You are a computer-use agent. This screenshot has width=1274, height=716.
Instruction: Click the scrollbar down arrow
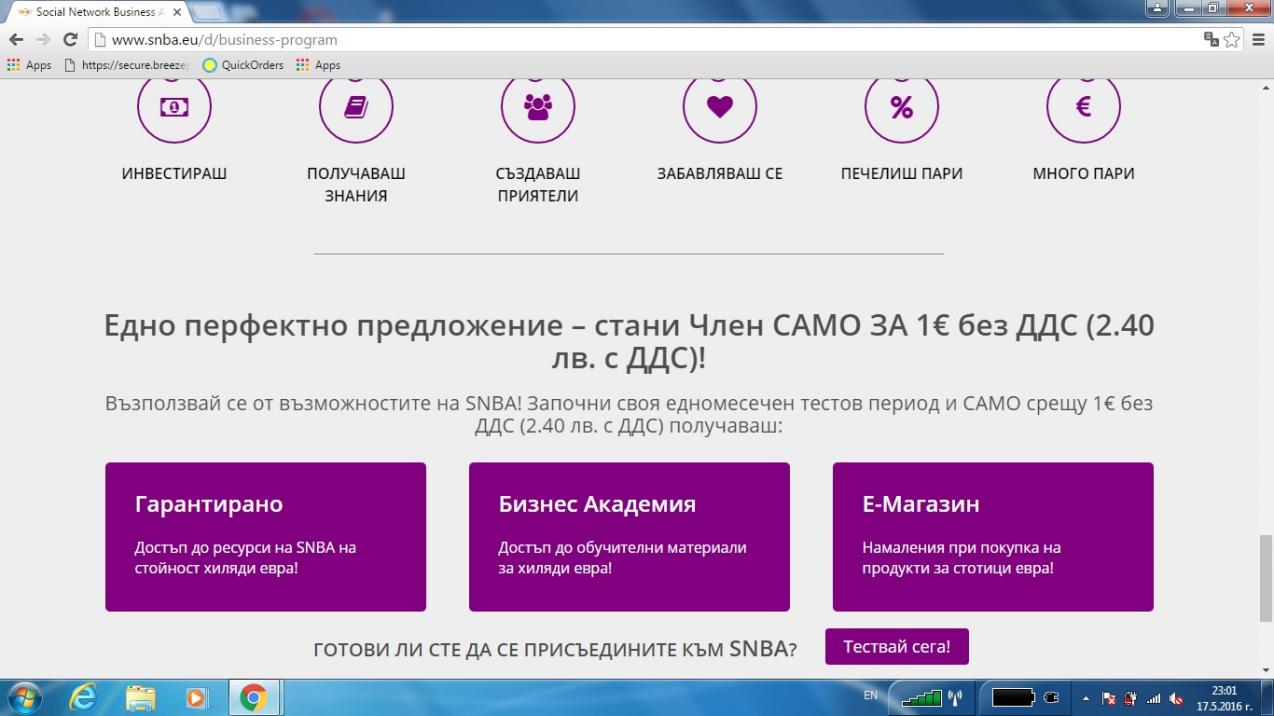point(1265,670)
